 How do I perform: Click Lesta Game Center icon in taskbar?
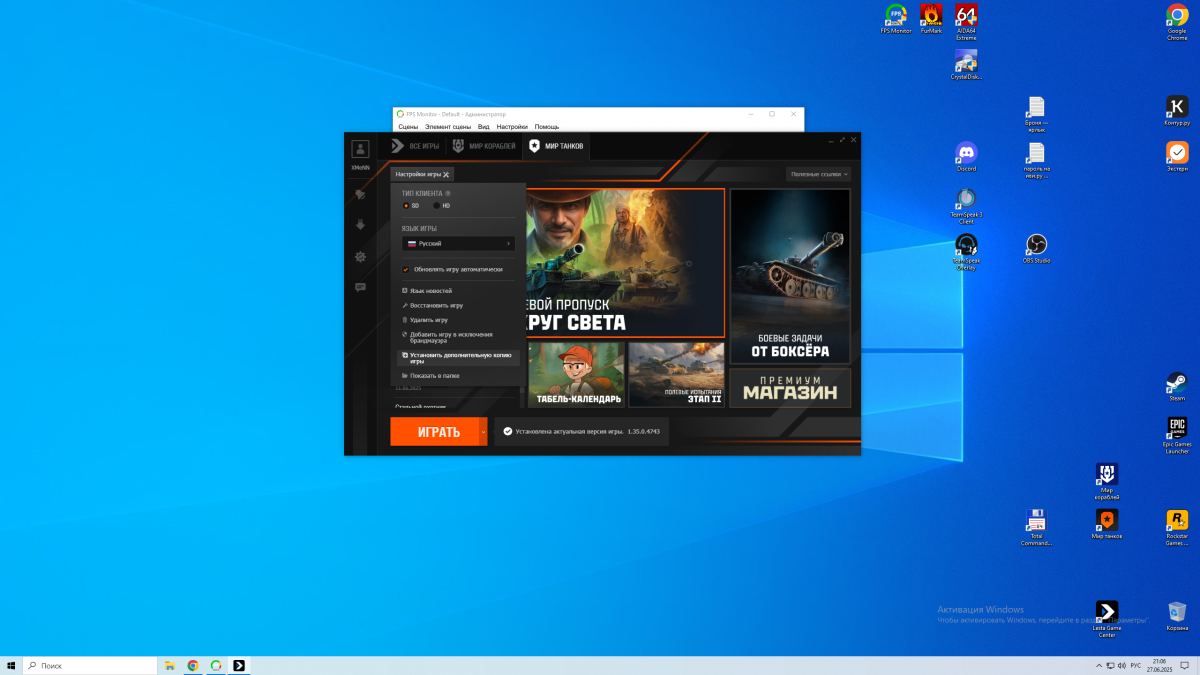pyautogui.click(x=239, y=665)
